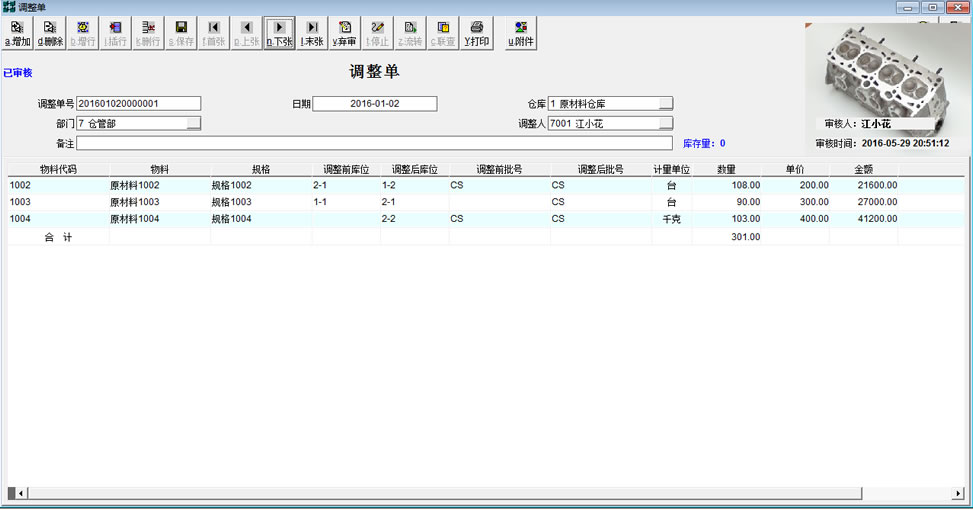973x510 pixels.
Task: Click the unit price cell 400.00
Action: tap(795, 218)
